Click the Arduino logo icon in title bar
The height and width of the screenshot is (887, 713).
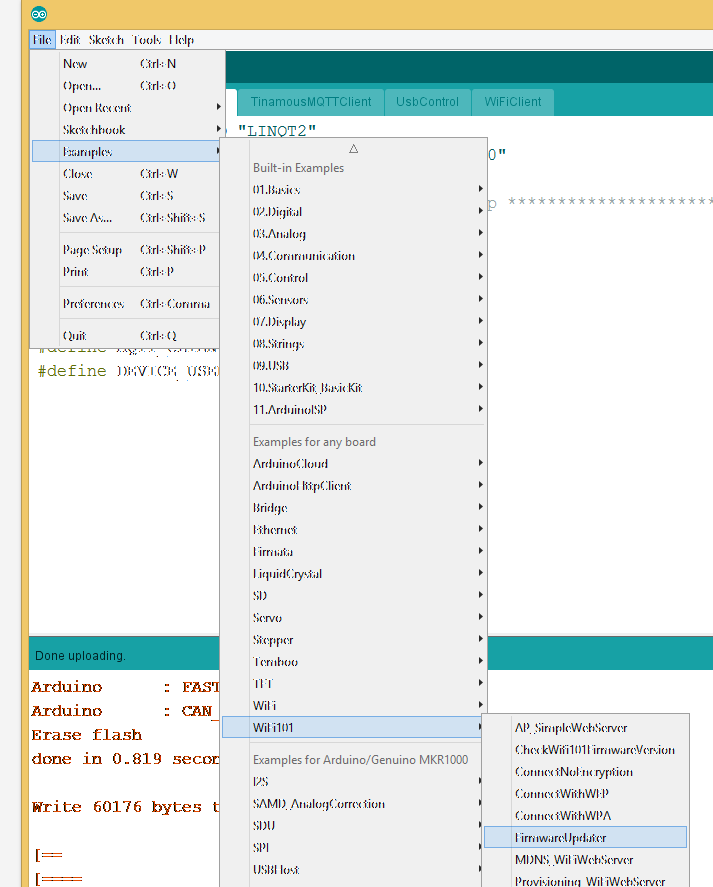point(39,14)
